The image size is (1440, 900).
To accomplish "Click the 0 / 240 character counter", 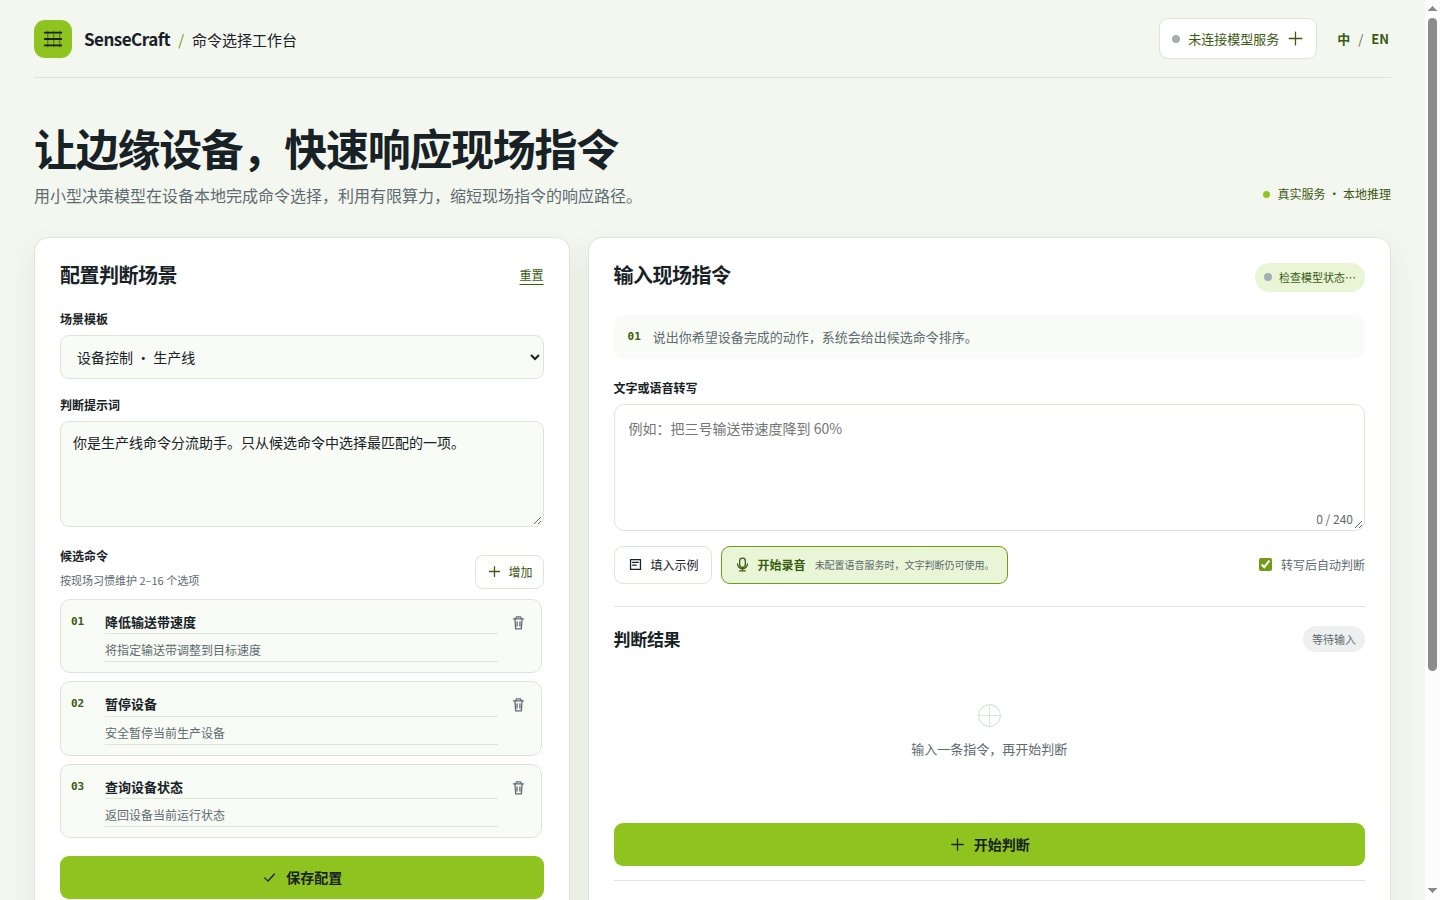I will [x=1334, y=520].
